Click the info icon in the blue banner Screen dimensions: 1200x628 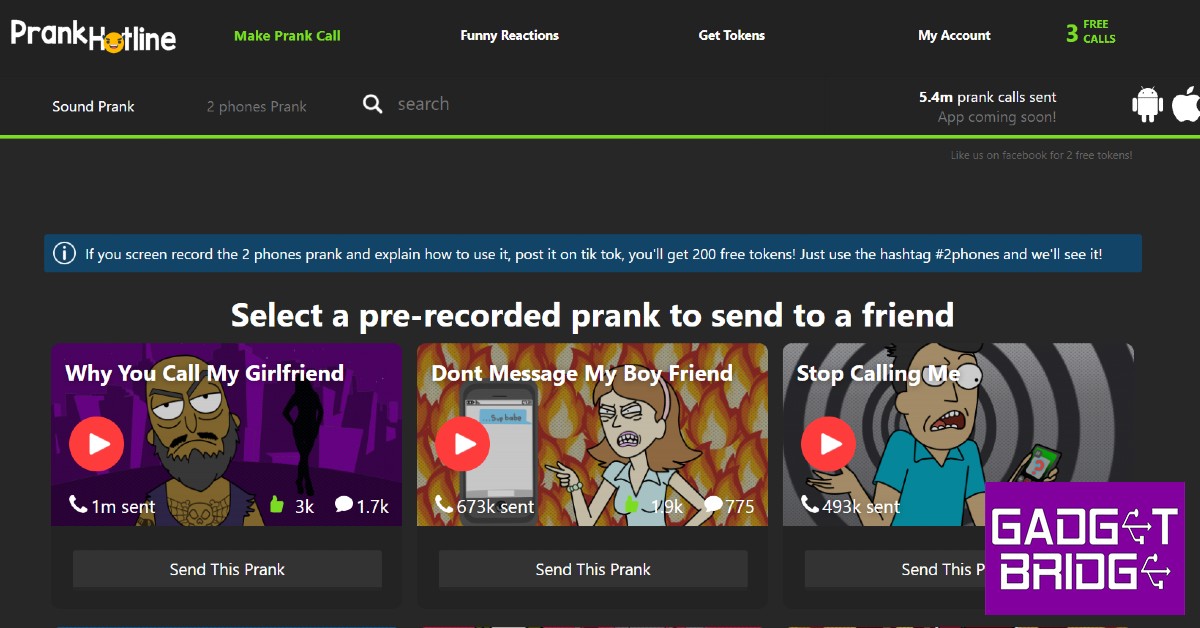pos(65,254)
